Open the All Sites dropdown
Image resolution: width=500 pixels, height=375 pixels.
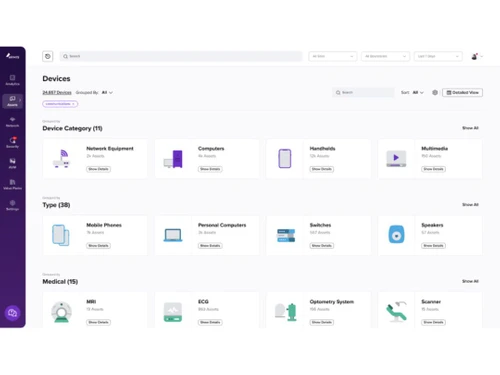click(333, 56)
